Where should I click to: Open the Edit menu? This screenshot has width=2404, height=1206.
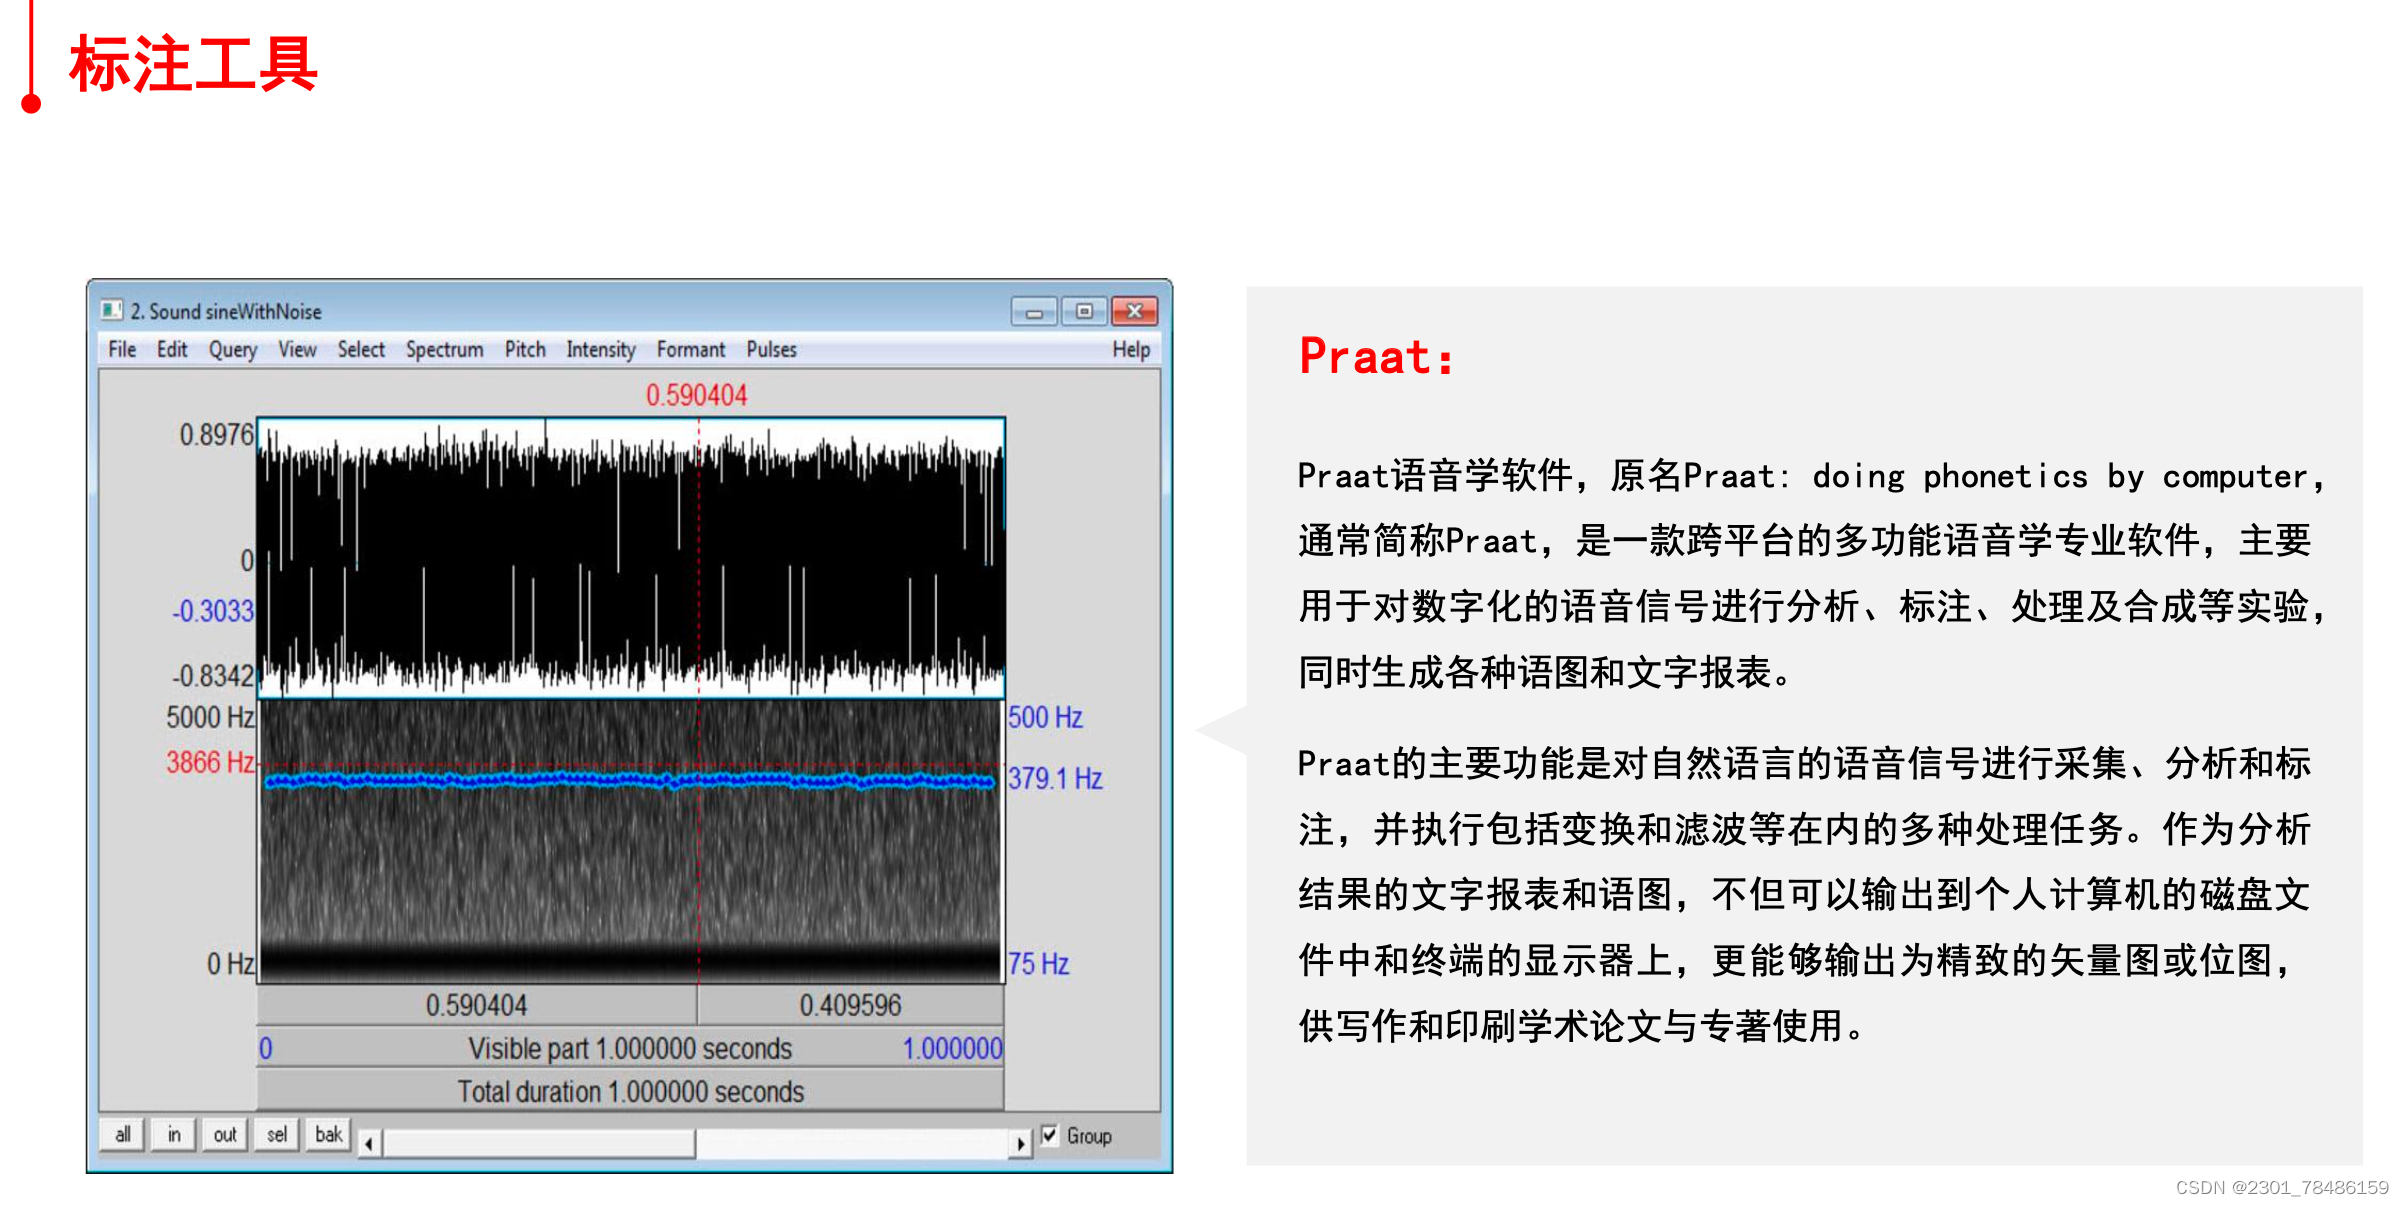tap(171, 349)
